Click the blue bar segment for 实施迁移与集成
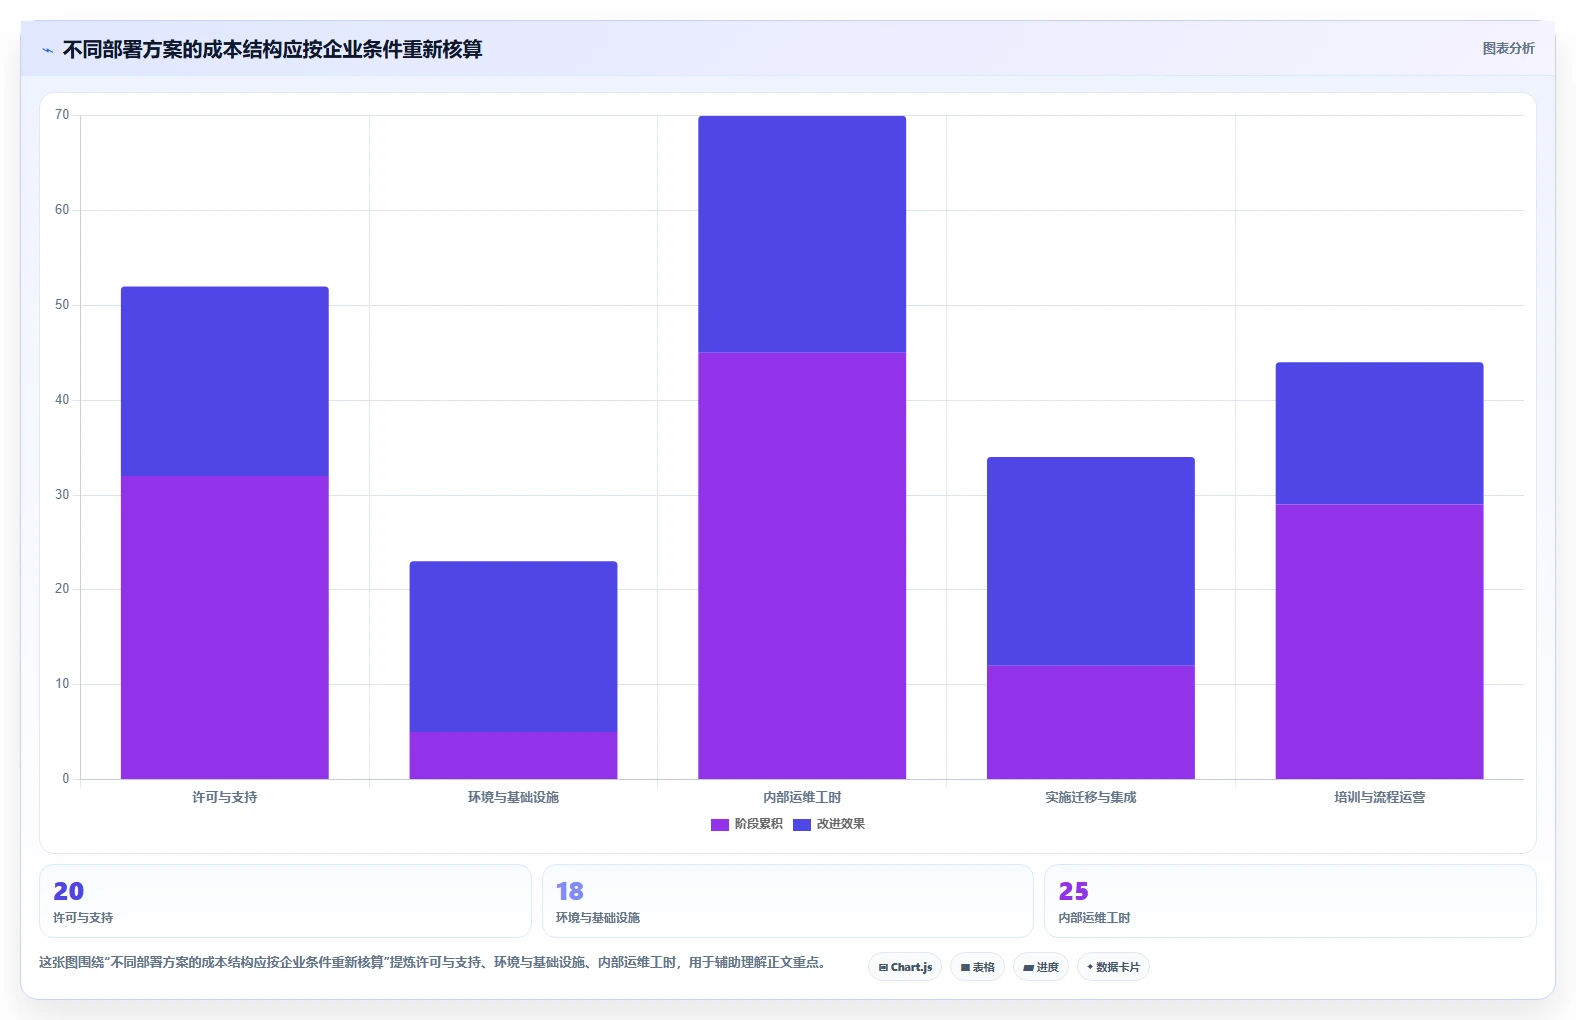The width and height of the screenshot is (1576, 1020). (x=1091, y=561)
